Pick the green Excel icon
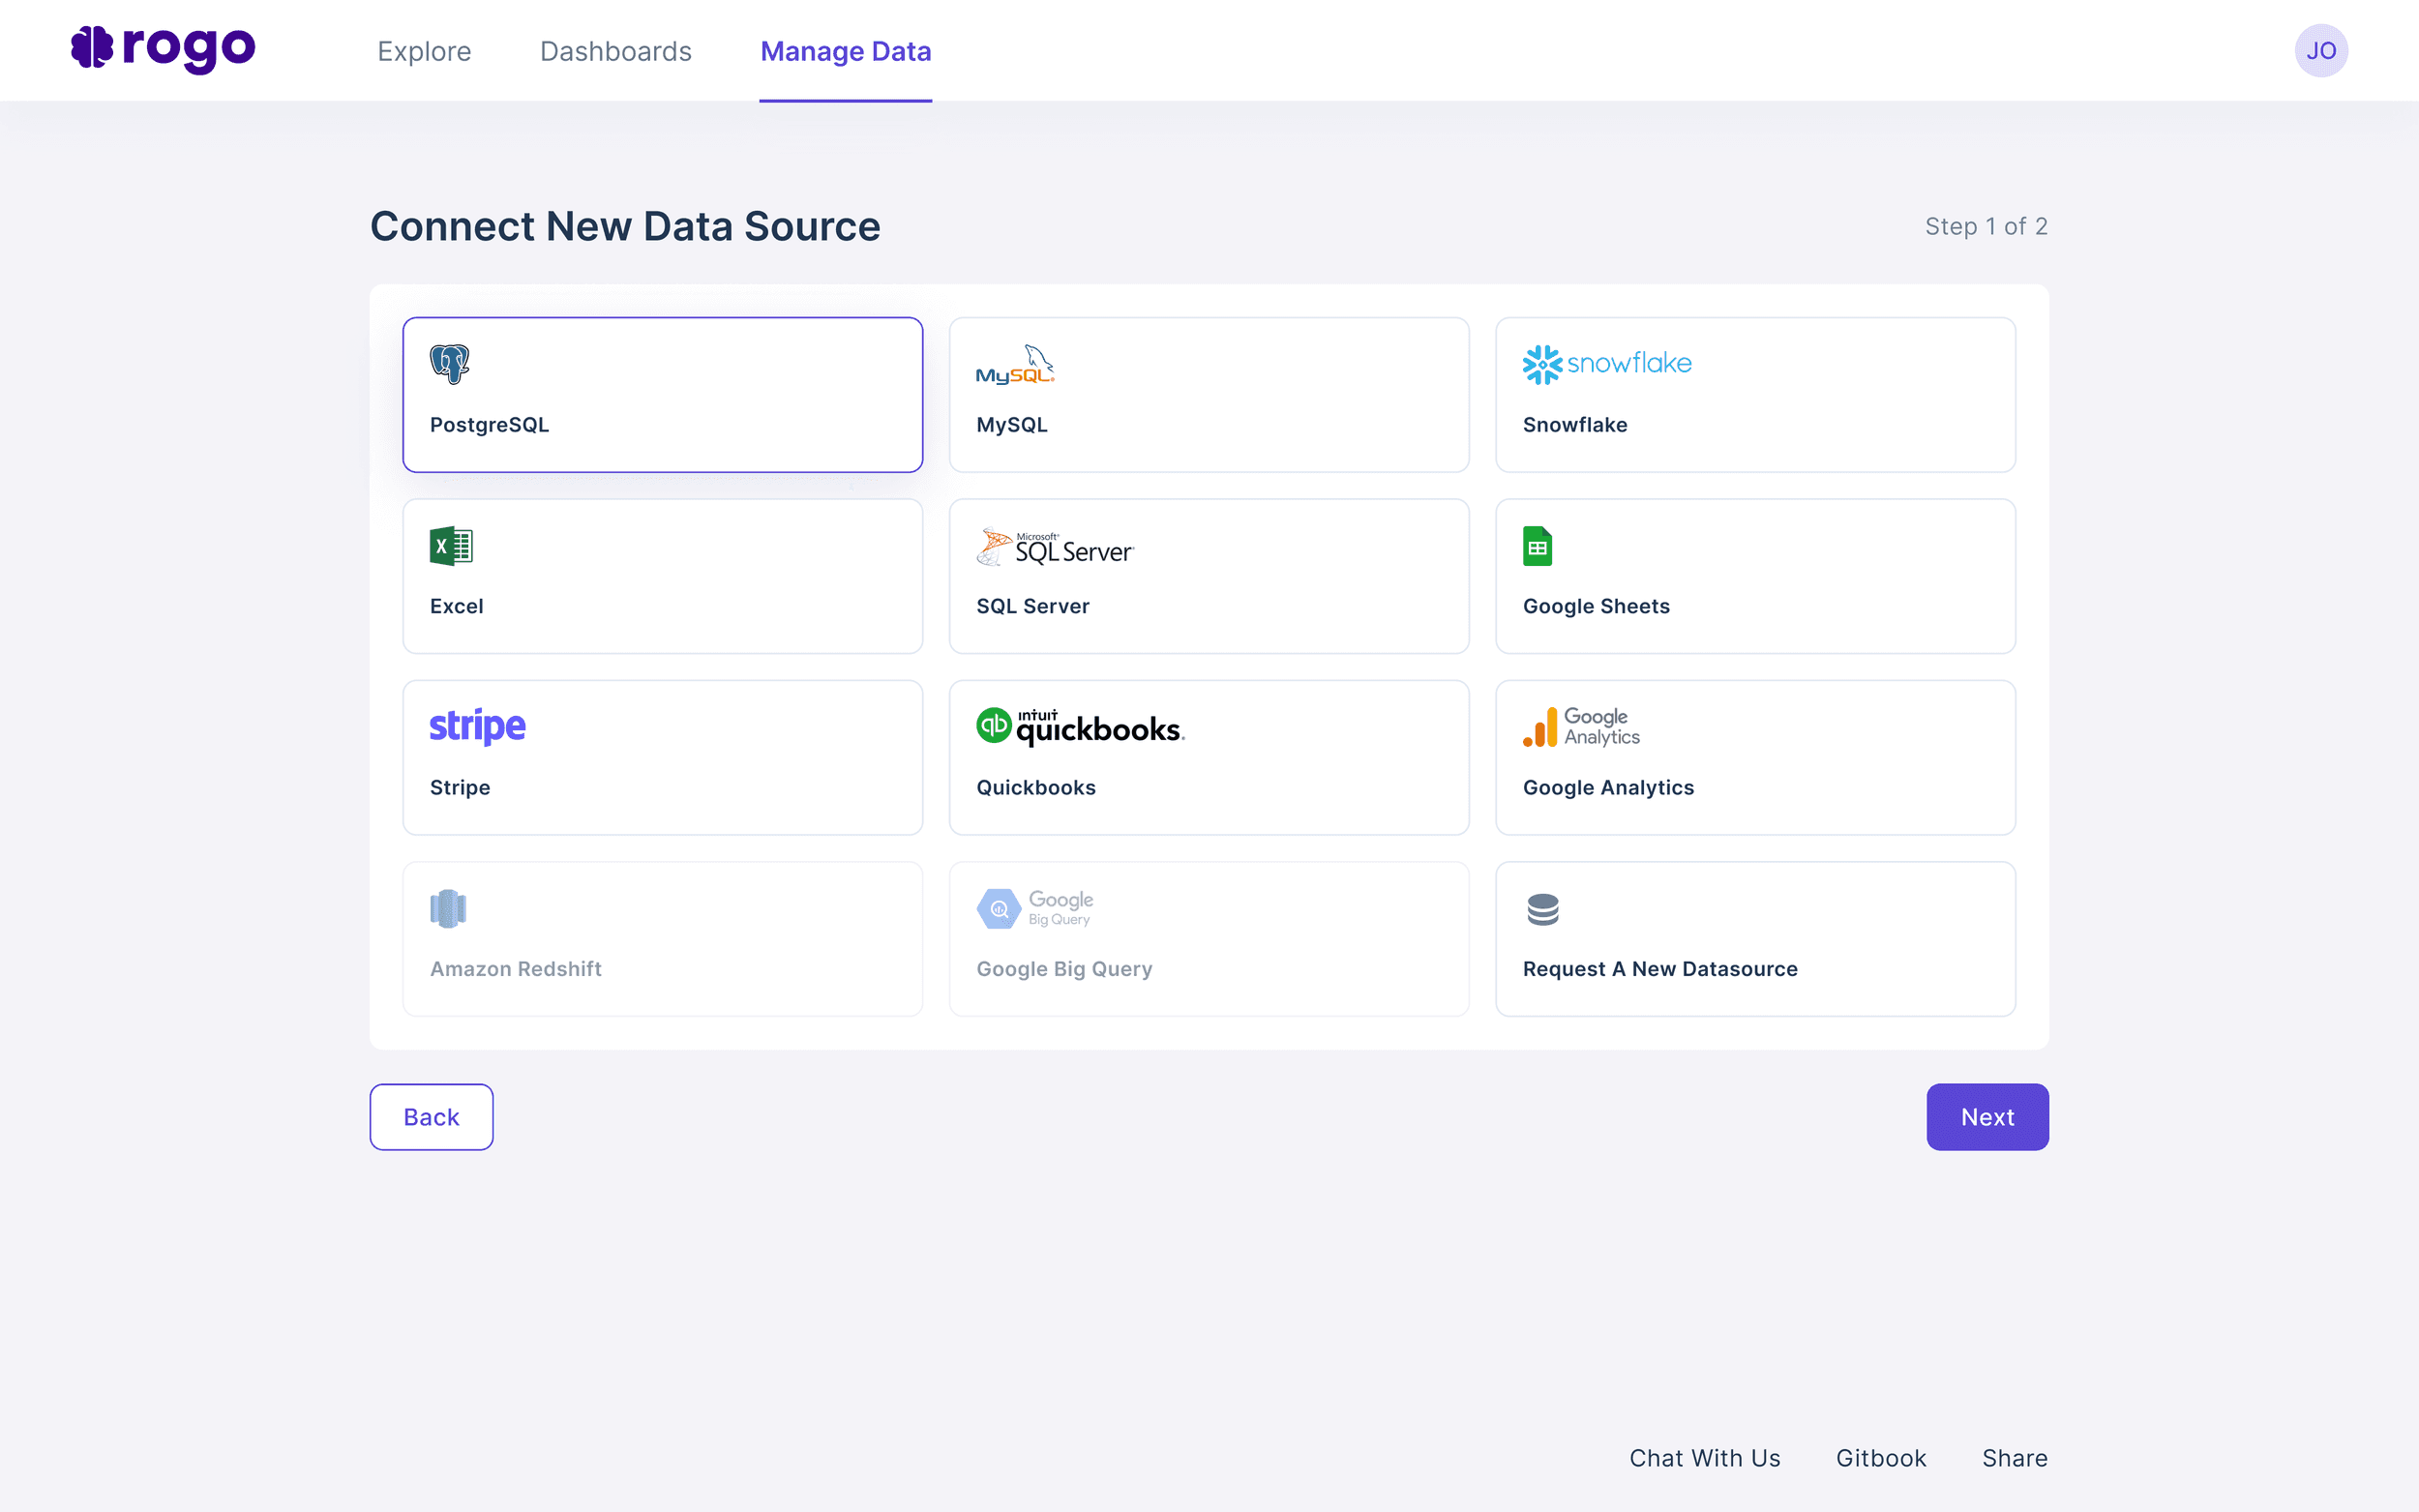 [450, 546]
